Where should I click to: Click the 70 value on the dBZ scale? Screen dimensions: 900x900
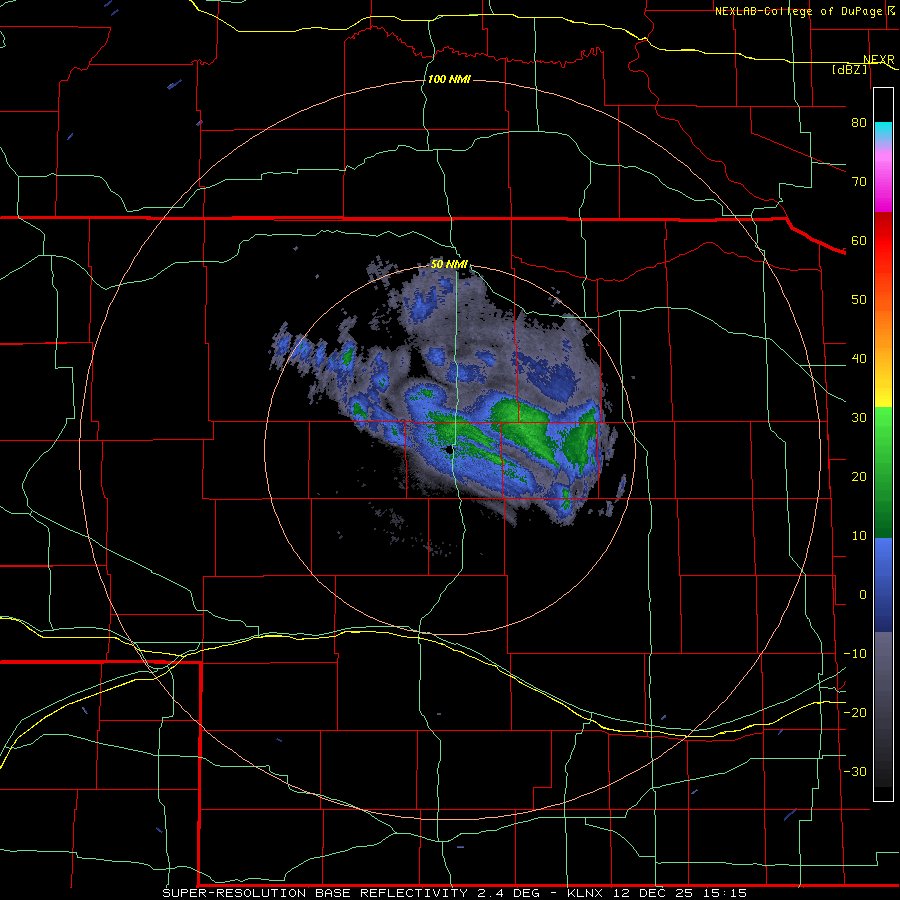coord(859,181)
